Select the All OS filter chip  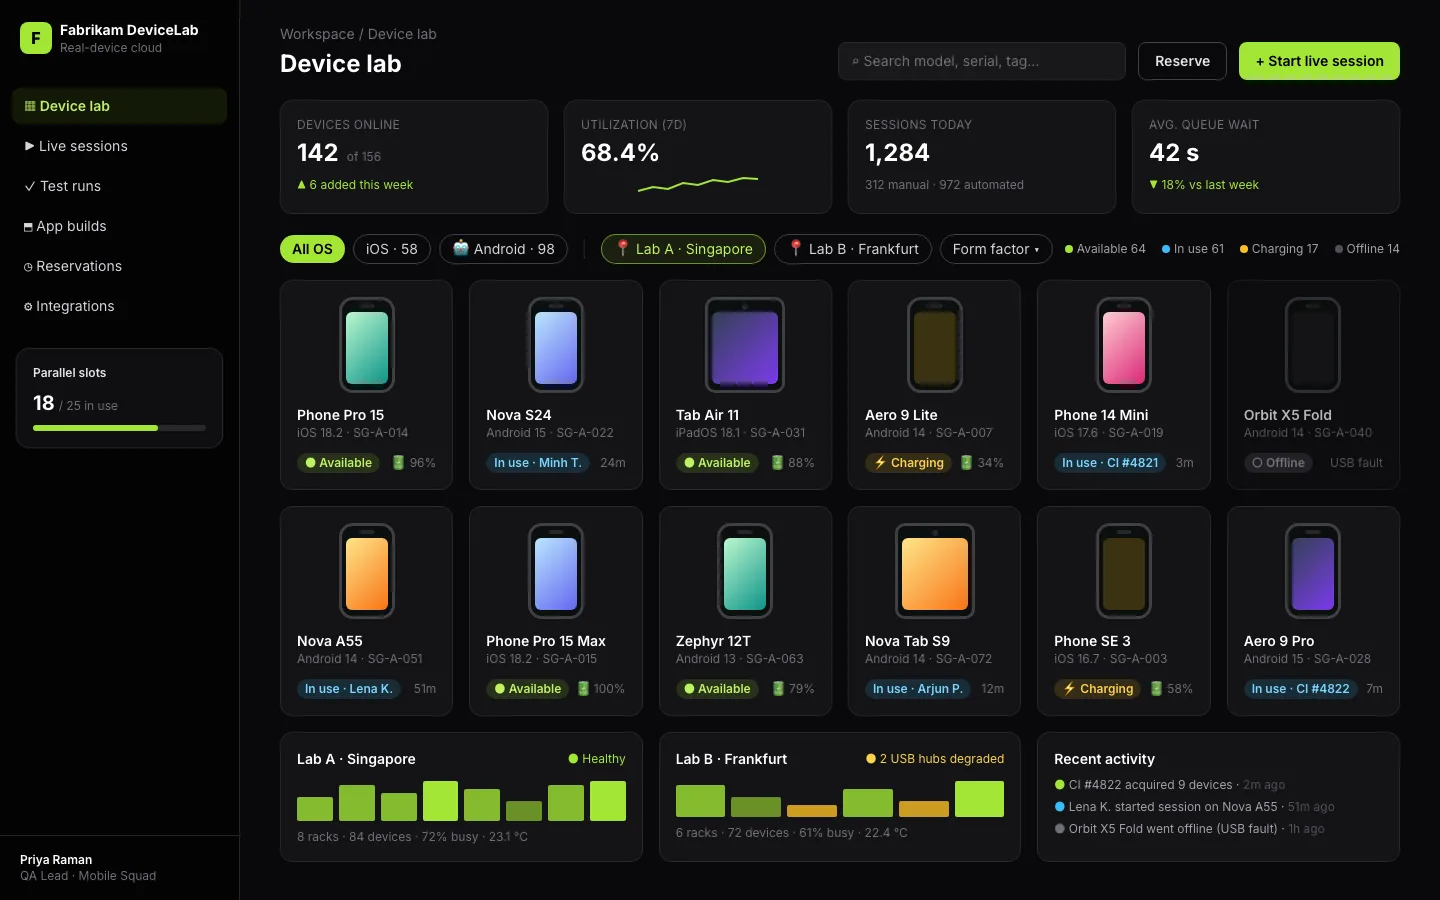click(x=312, y=249)
